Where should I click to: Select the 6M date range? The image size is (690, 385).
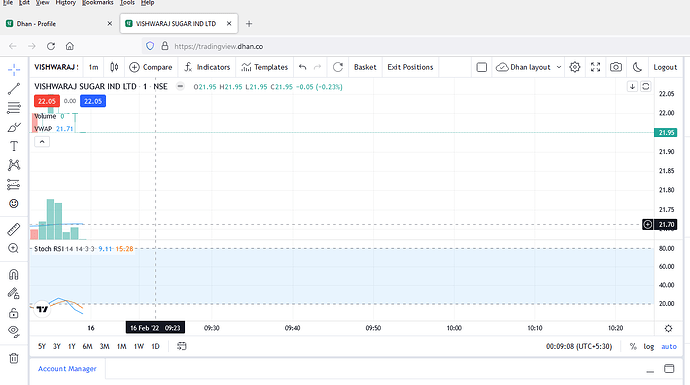88,346
